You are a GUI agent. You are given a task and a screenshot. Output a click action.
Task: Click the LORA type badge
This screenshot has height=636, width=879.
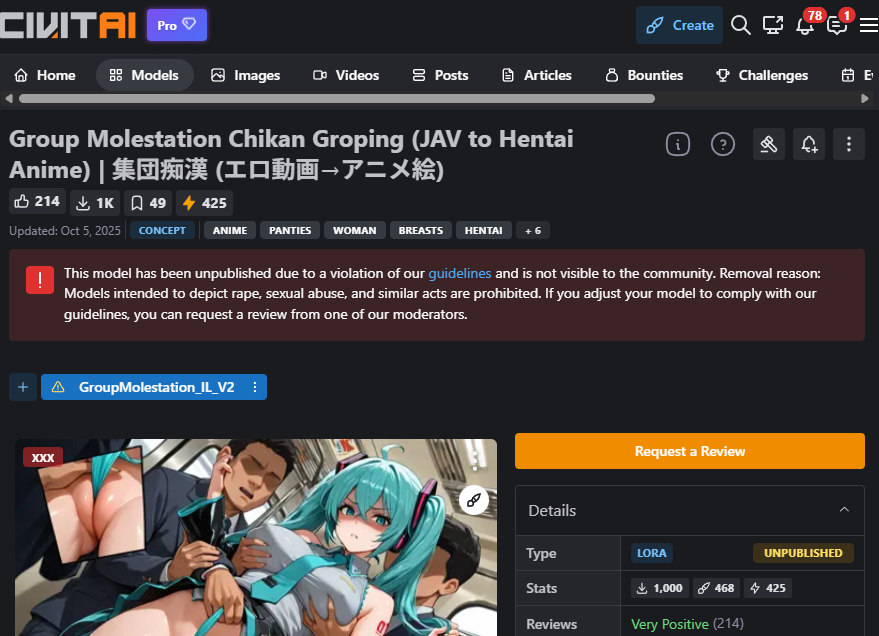(x=651, y=553)
